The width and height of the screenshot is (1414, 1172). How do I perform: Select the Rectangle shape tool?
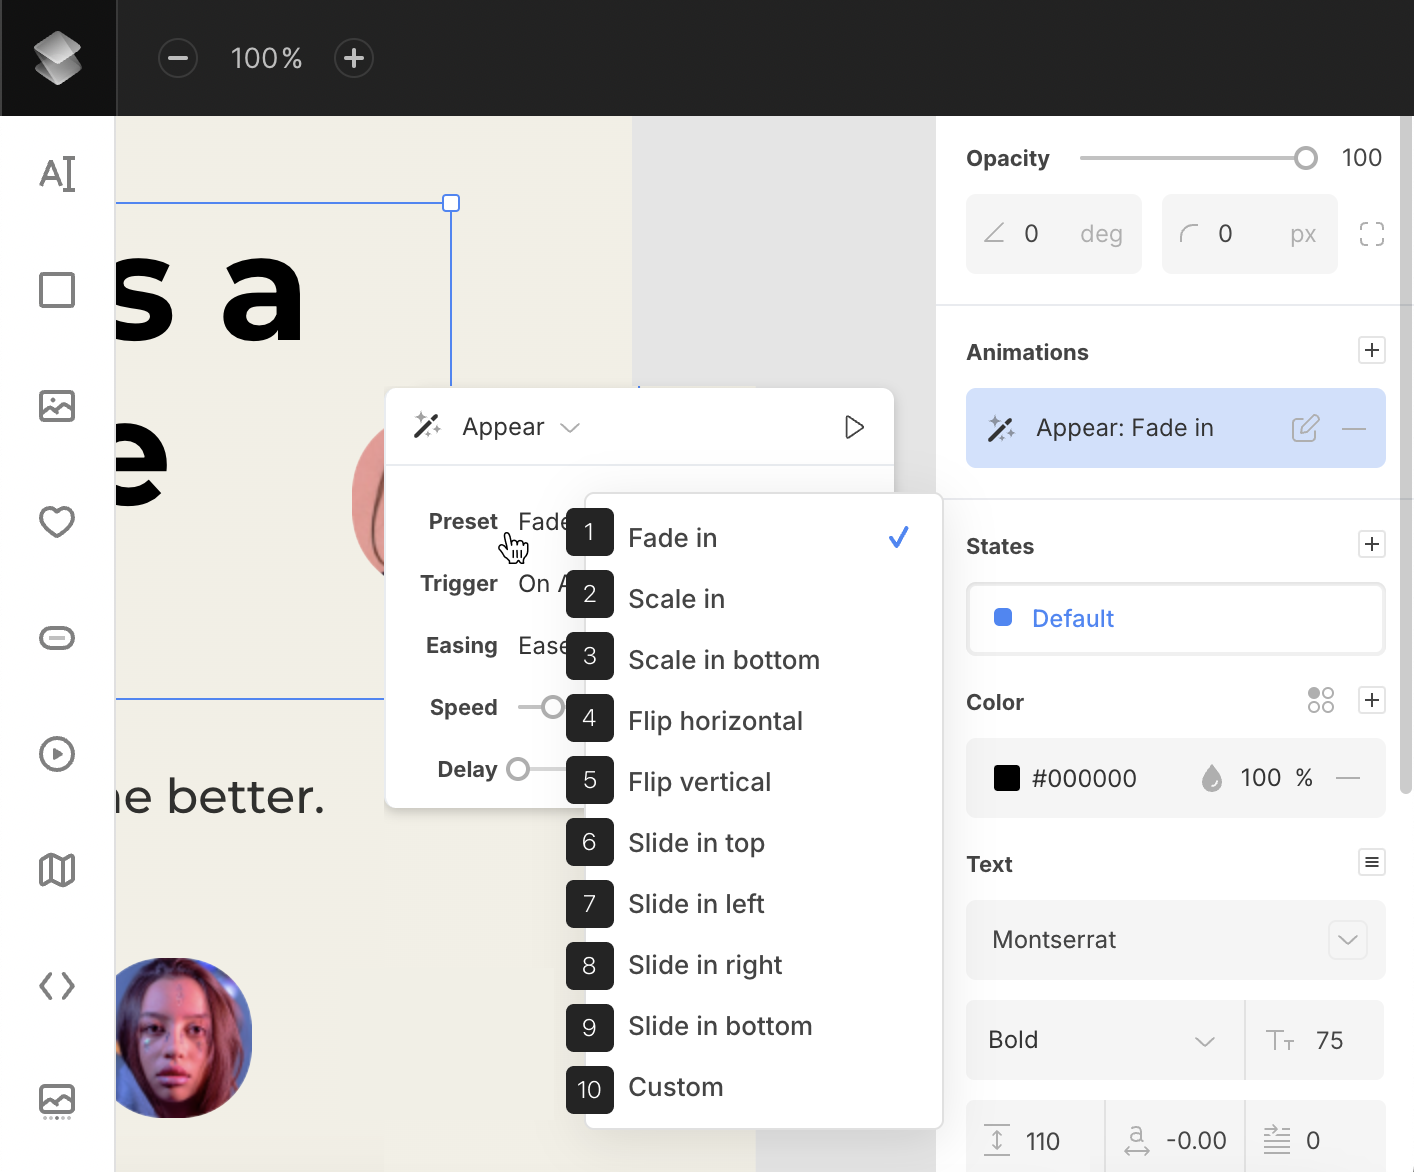tap(57, 290)
